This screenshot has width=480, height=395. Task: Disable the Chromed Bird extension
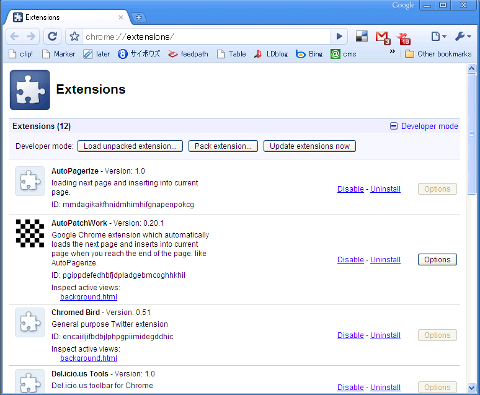(350, 335)
